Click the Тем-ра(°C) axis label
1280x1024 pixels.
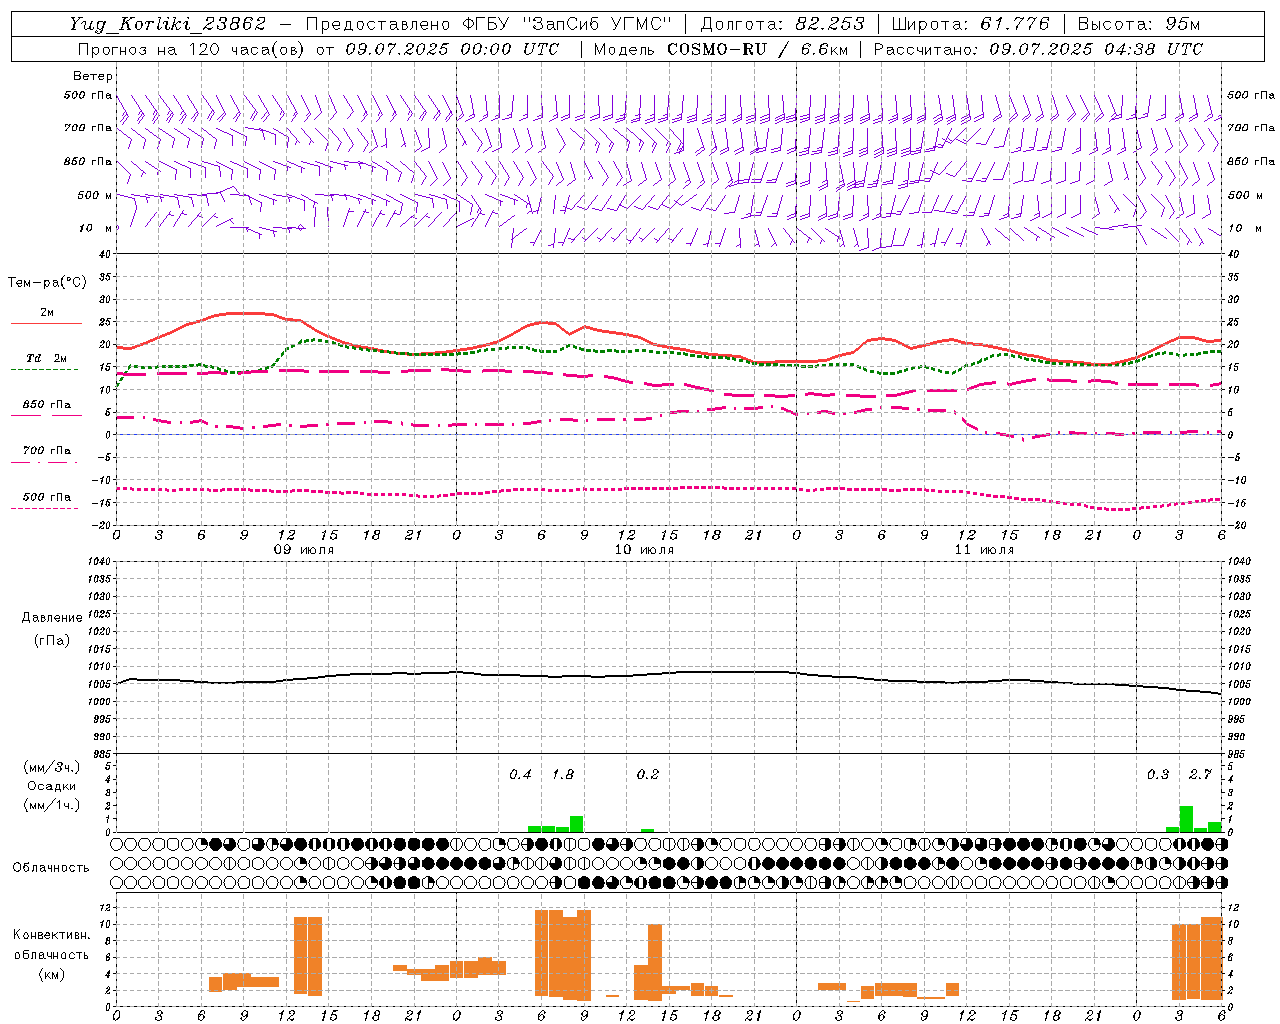pos(47,283)
